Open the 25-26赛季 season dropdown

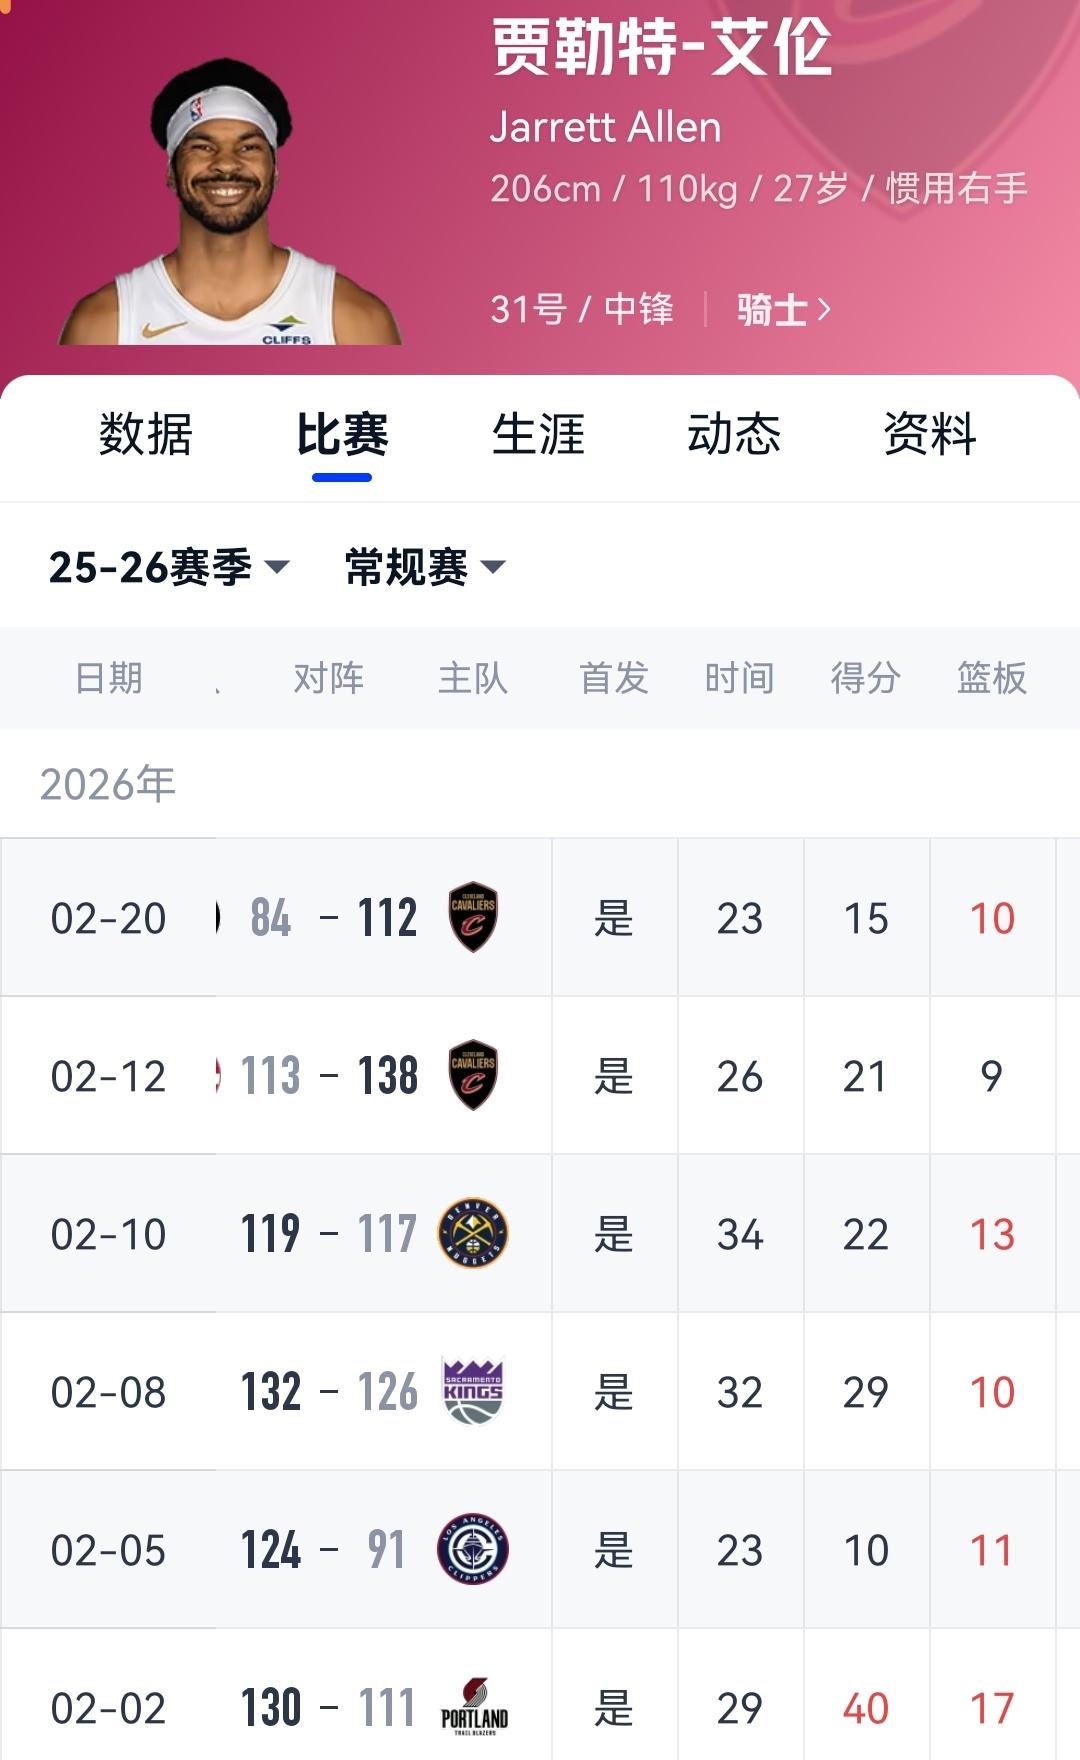165,565
